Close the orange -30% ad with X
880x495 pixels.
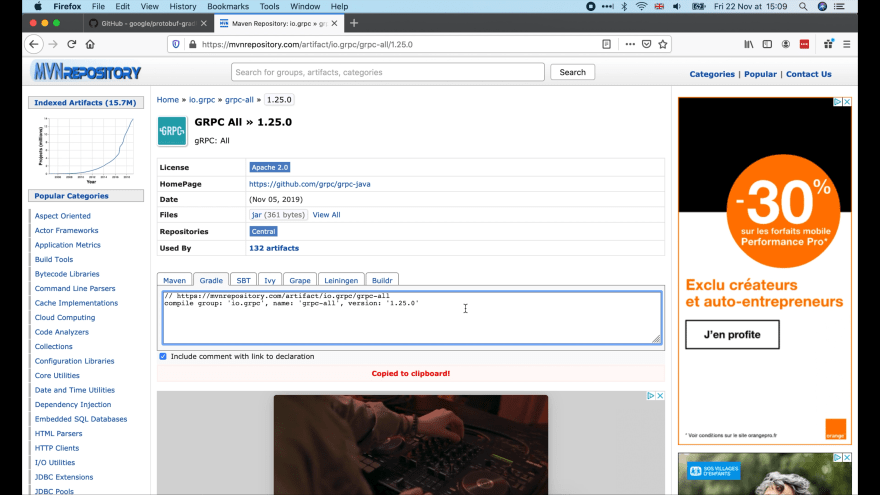[847, 102]
